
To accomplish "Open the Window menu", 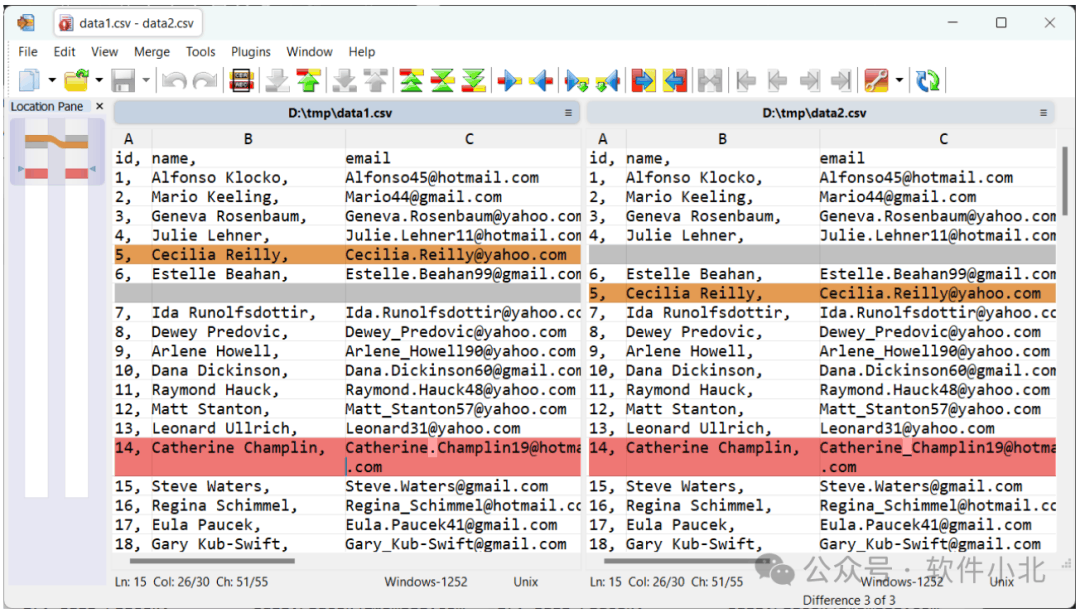I will coord(309,52).
